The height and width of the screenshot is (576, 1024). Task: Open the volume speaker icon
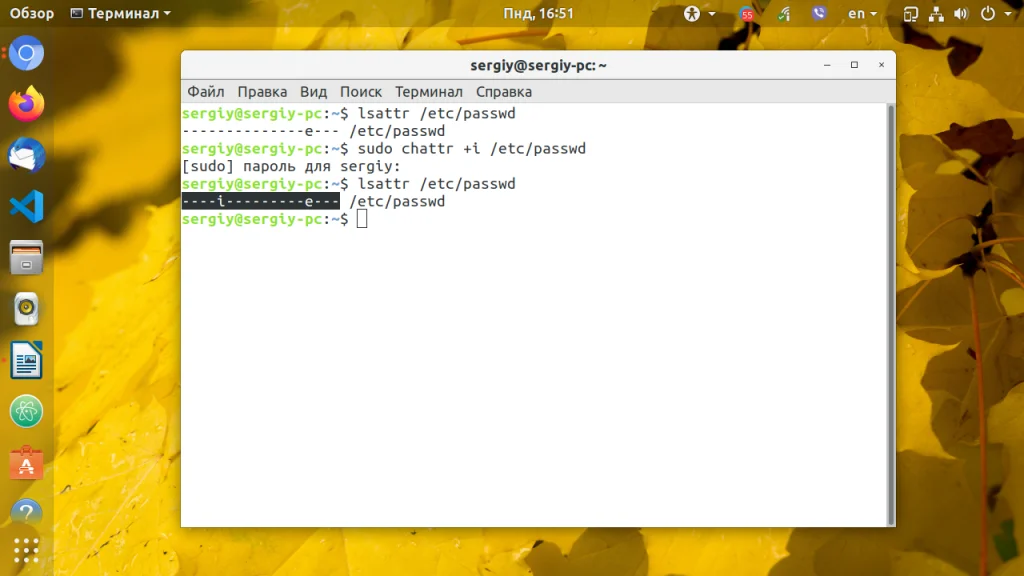coord(961,14)
